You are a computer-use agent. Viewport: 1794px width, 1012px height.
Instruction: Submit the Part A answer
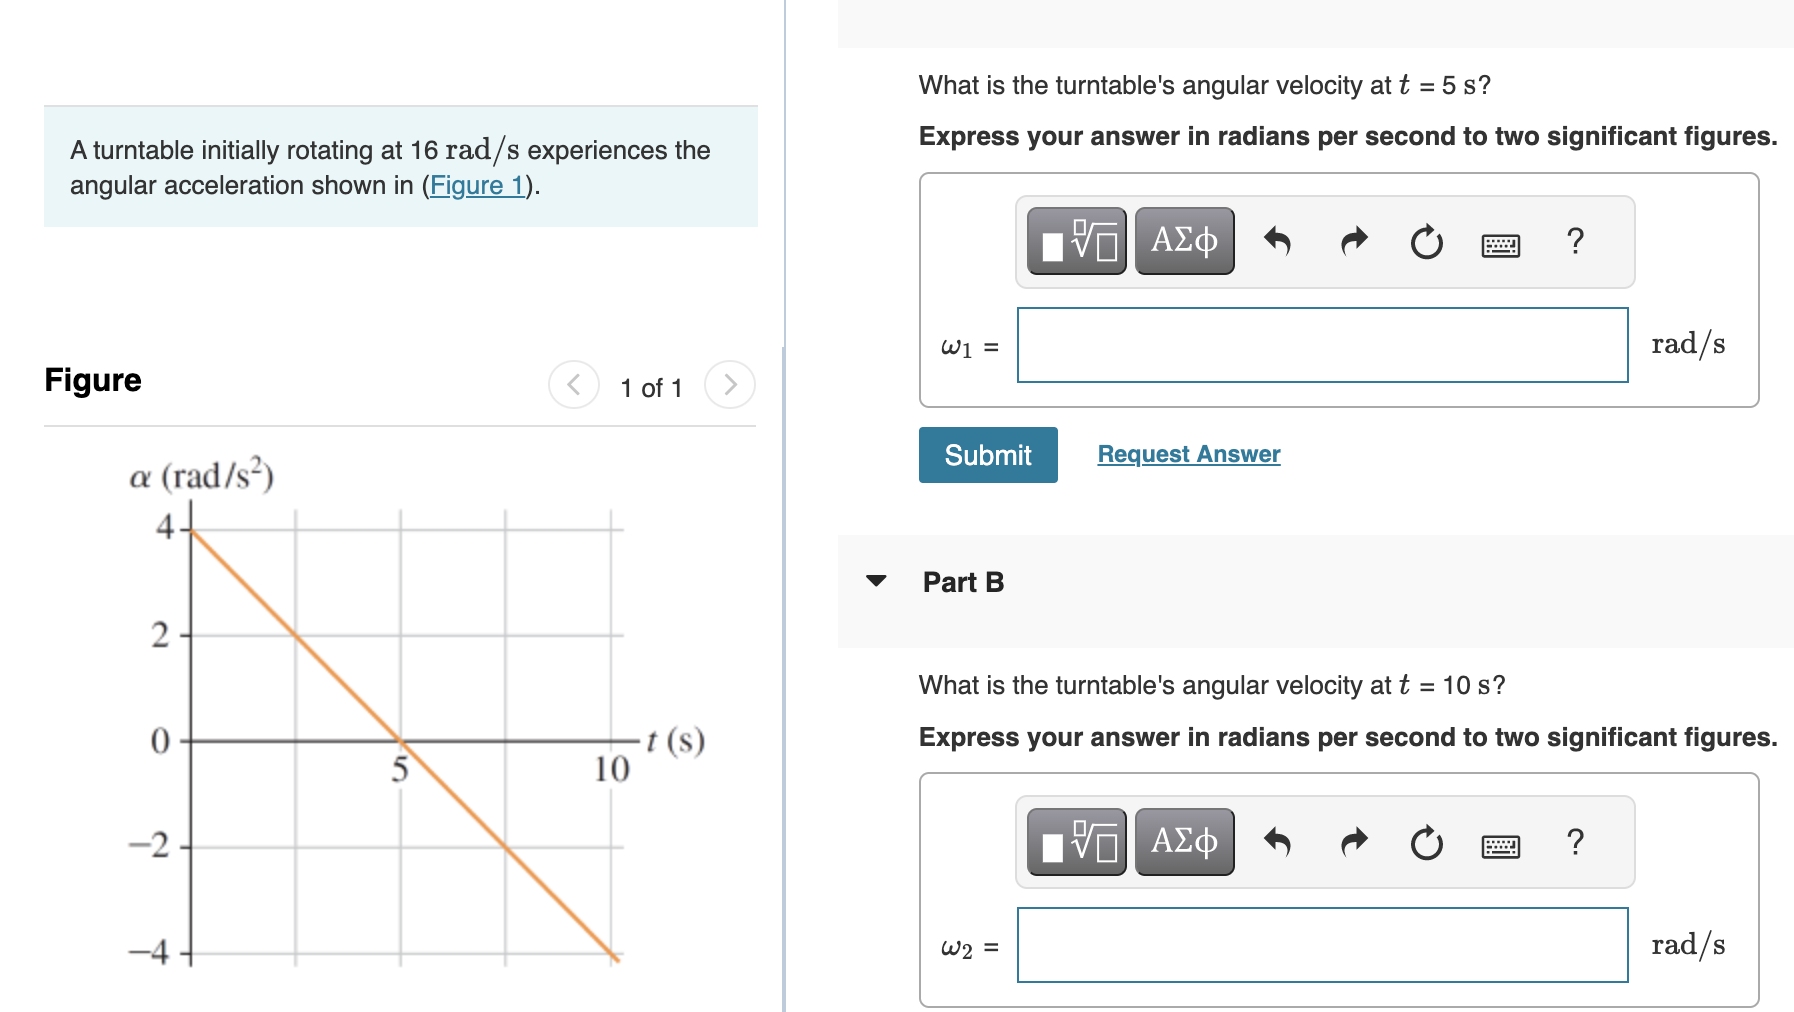(x=987, y=454)
